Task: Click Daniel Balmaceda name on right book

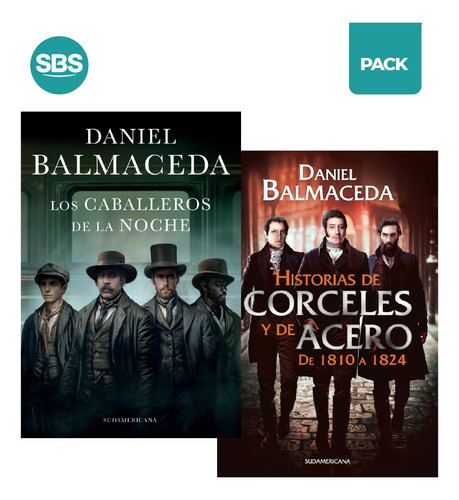Action: (x=328, y=183)
